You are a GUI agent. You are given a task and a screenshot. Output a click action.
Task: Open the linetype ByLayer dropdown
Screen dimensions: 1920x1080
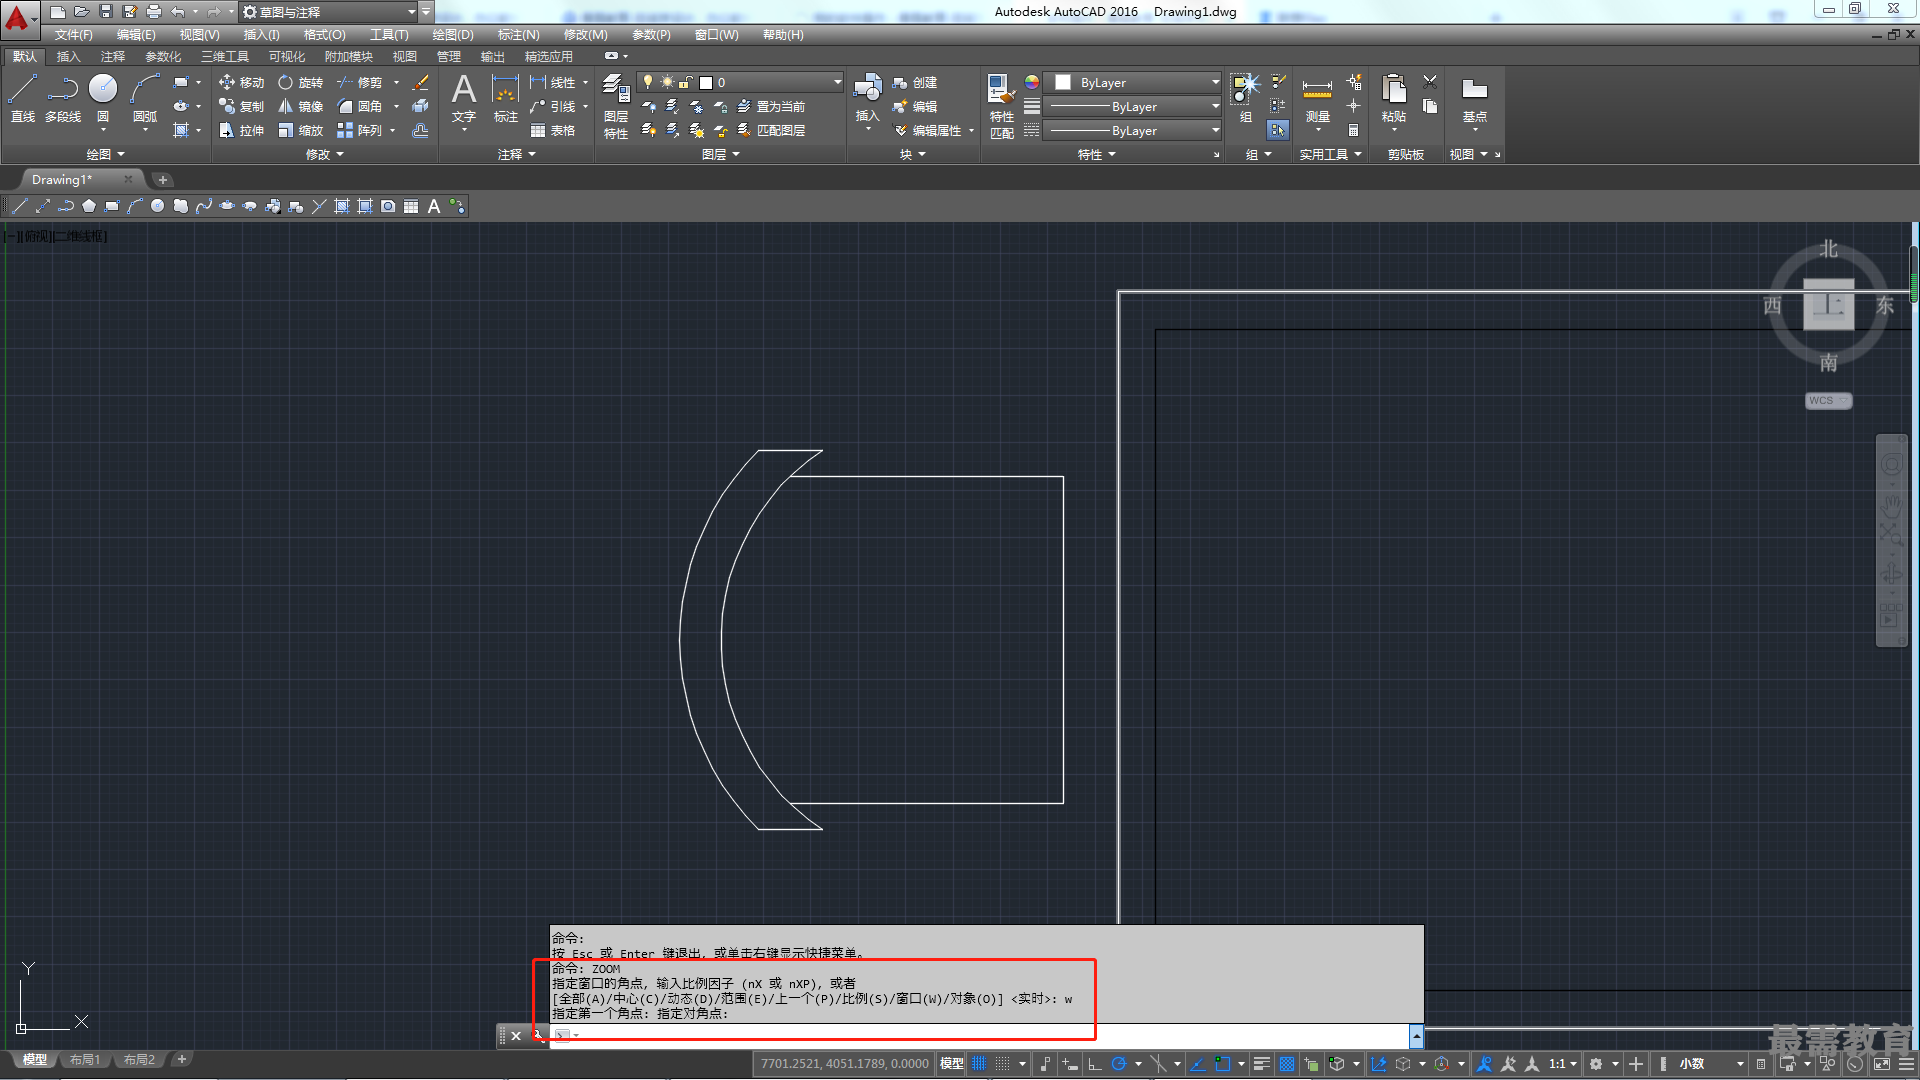click(1134, 130)
